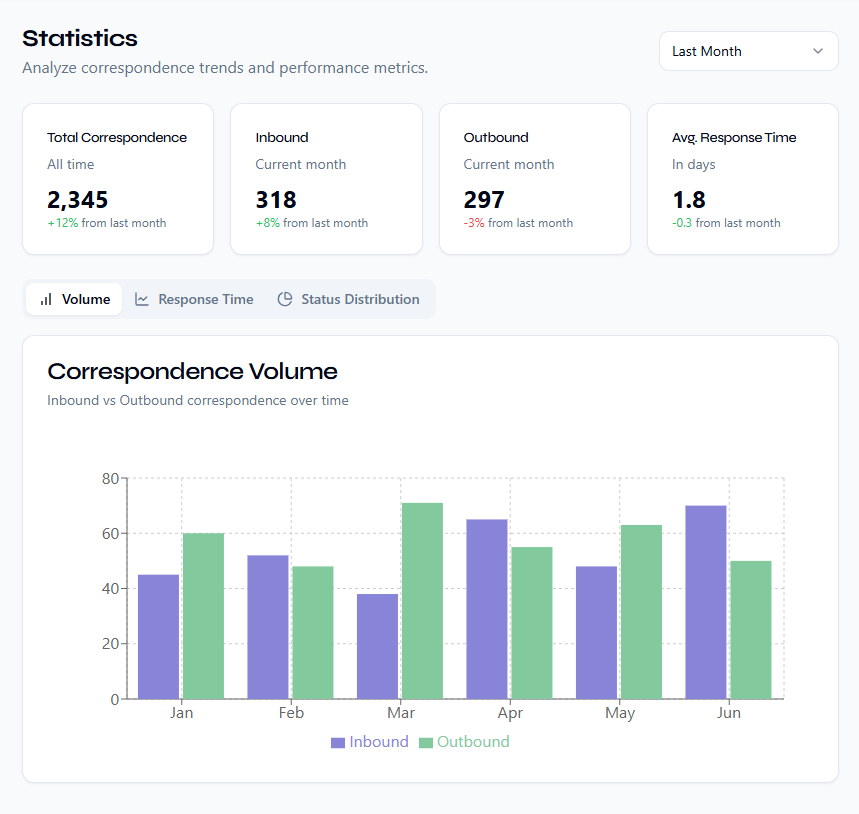
Task: Click the Outbound current month card
Action: tap(534, 179)
